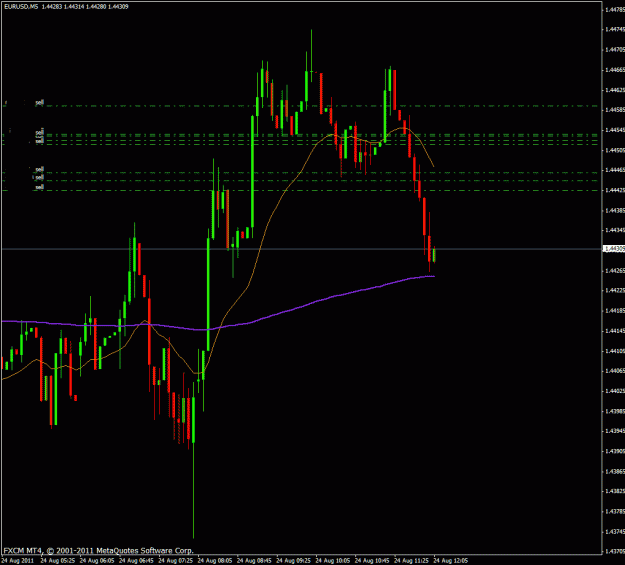Click the highlighted current price label 1.44309
The image size is (625, 565).
[614, 249]
